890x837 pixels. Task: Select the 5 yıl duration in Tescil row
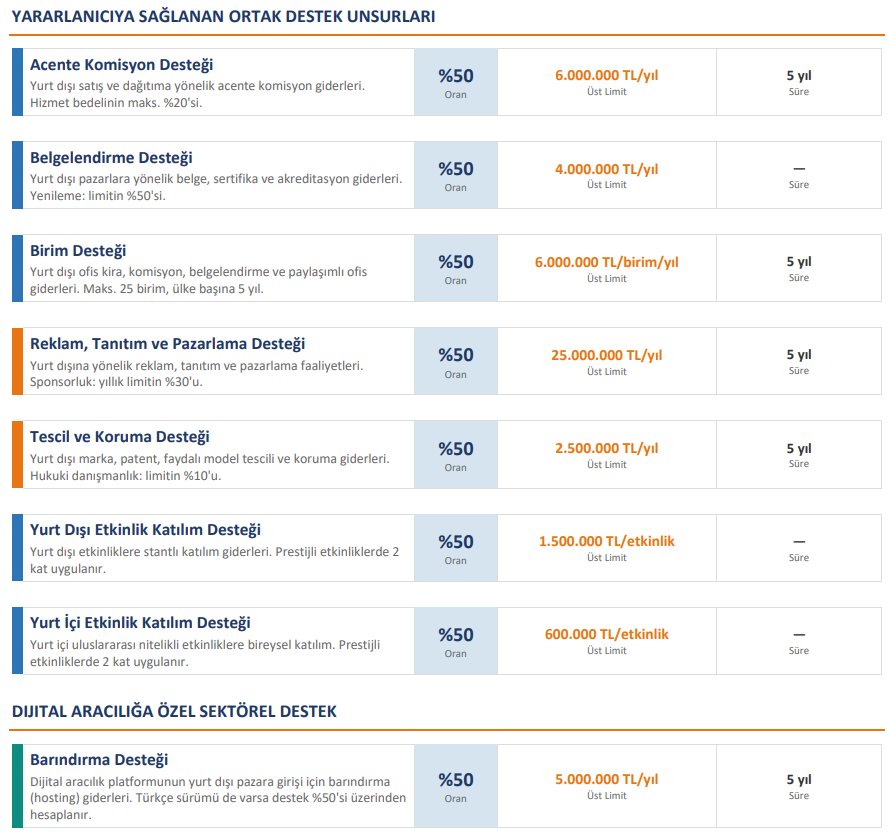(x=798, y=448)
